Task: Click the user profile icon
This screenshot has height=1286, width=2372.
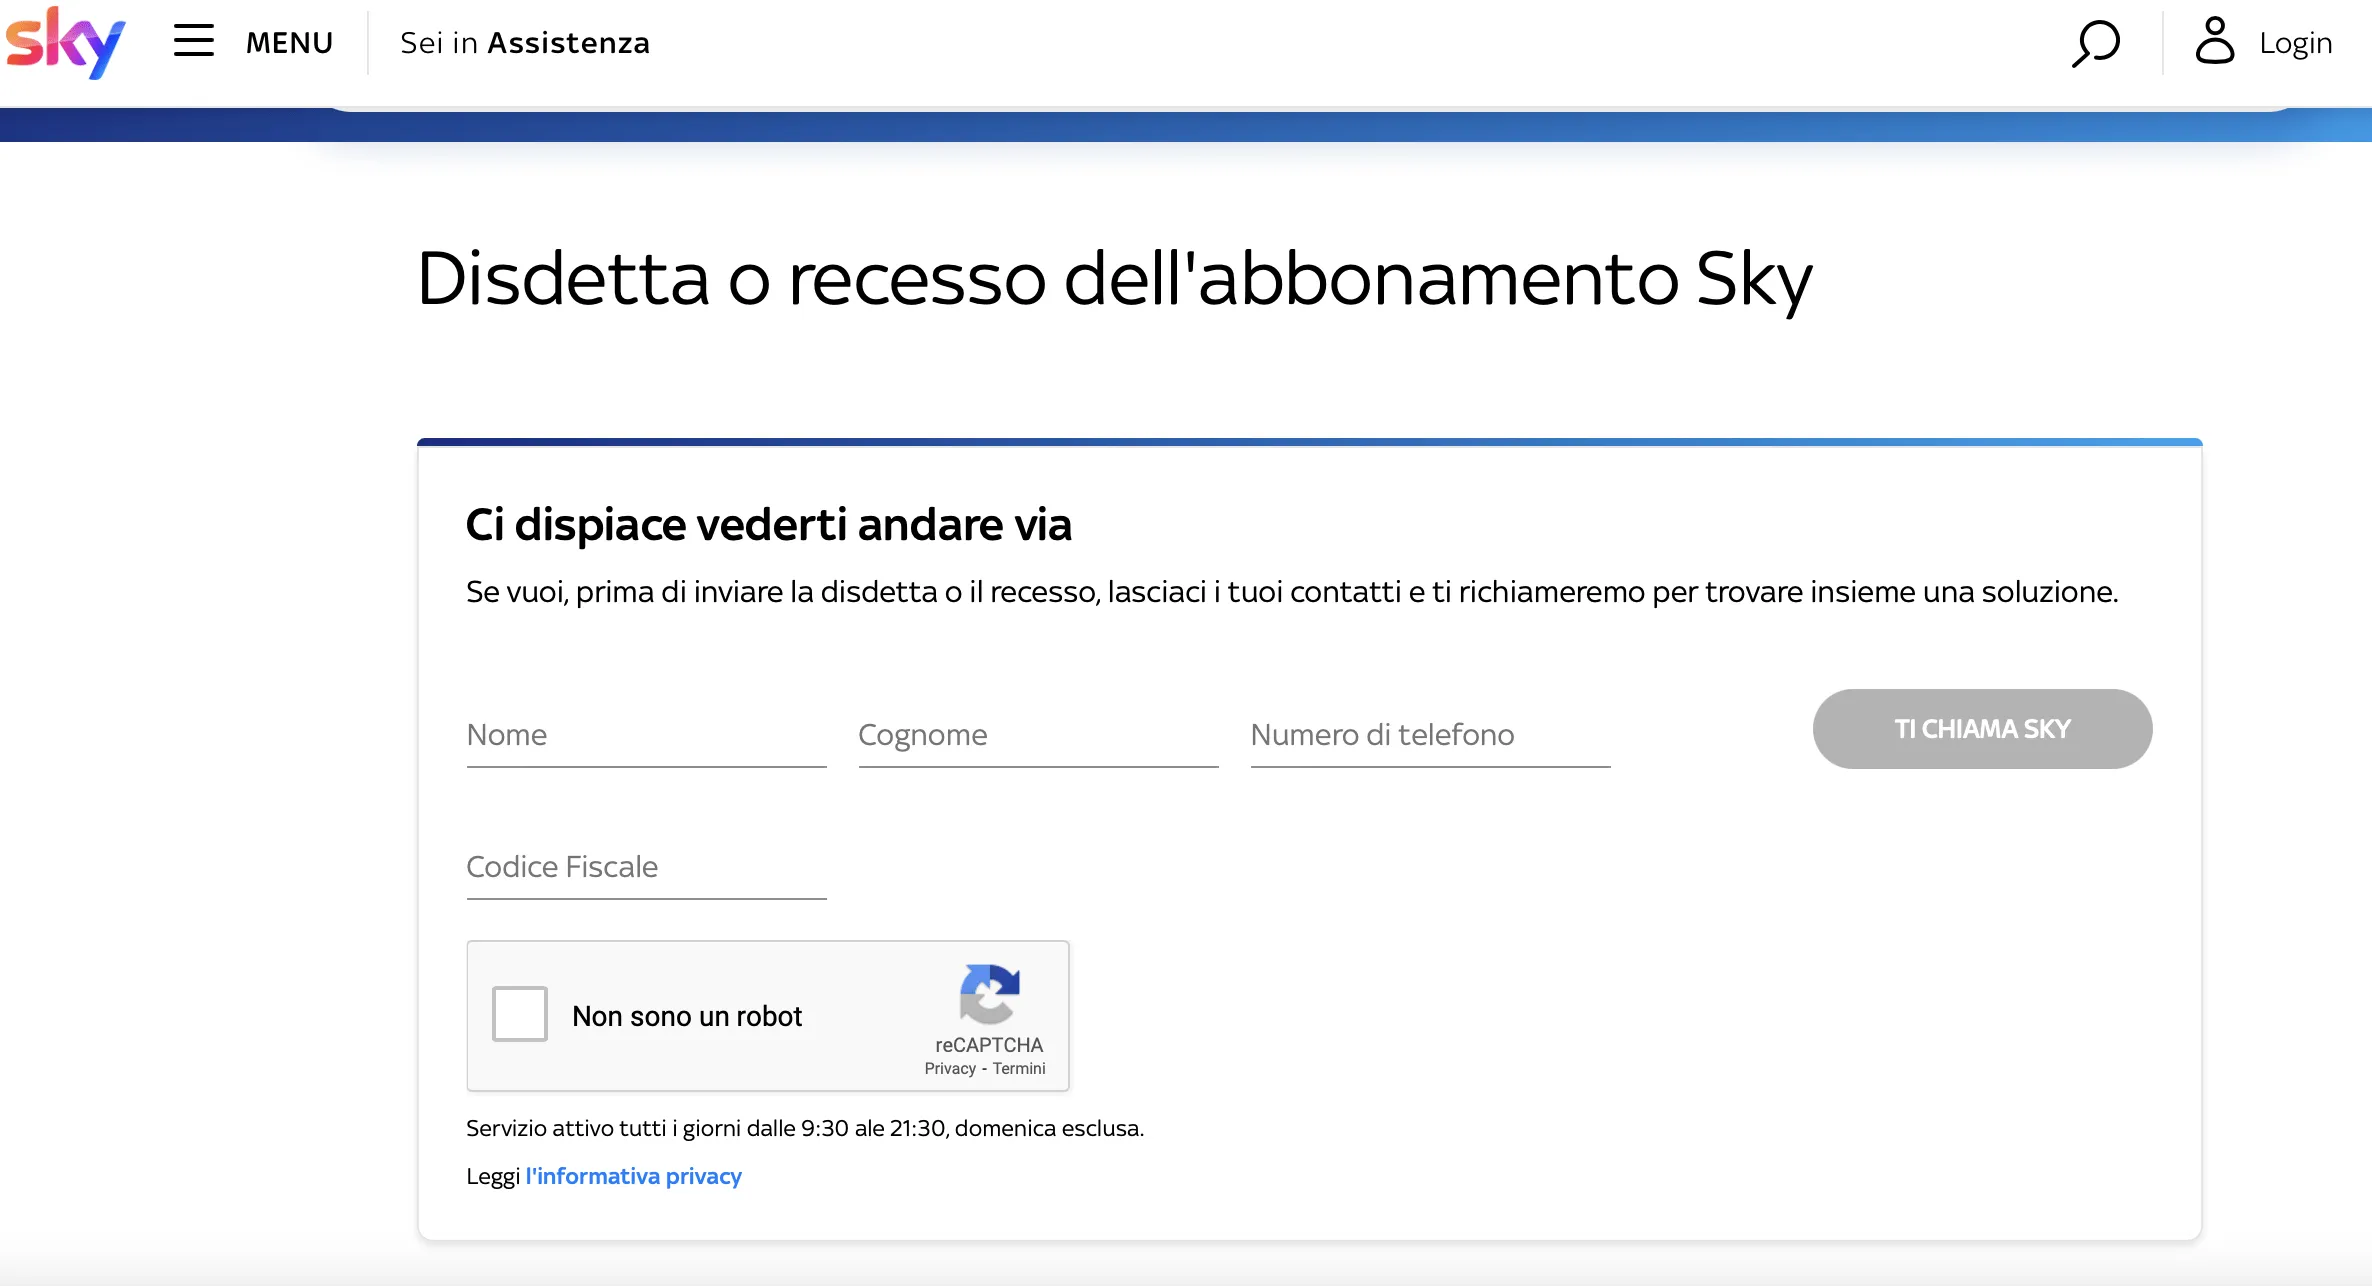Action: pos(2214,41)
